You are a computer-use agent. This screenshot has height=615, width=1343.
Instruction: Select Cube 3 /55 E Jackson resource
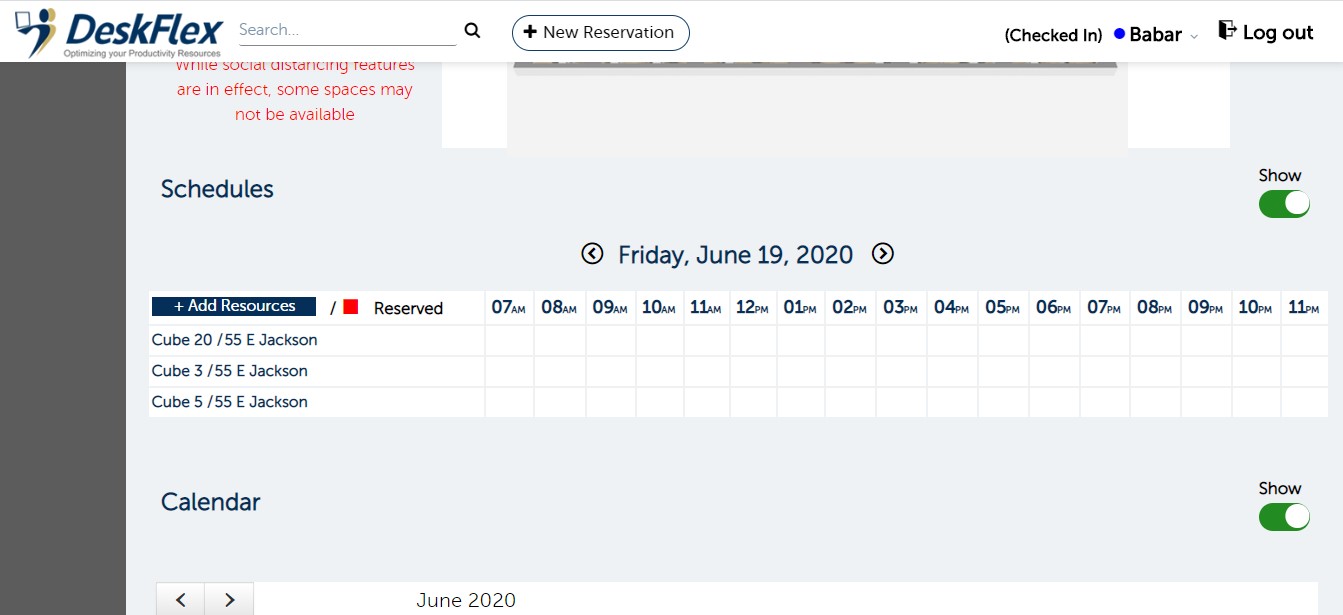tap(230, 371)
